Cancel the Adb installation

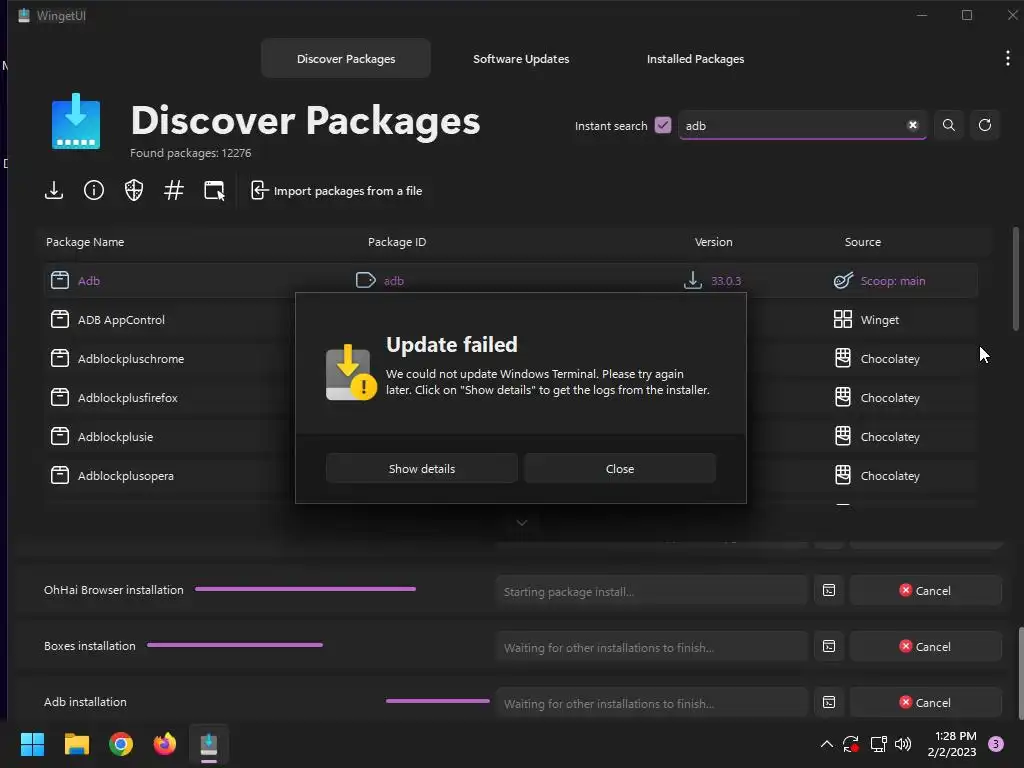tap(925, 703)
